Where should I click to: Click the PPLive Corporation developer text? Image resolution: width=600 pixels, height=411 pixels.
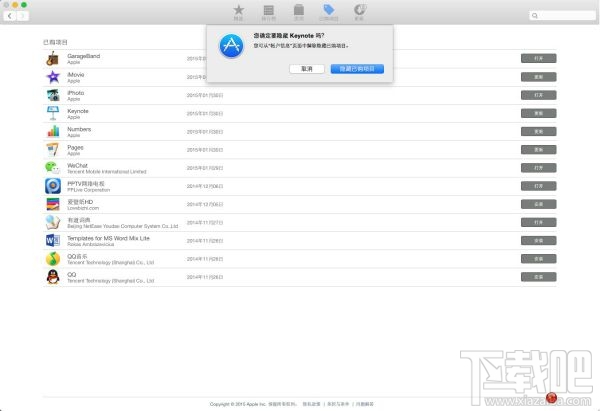point(88,190)
